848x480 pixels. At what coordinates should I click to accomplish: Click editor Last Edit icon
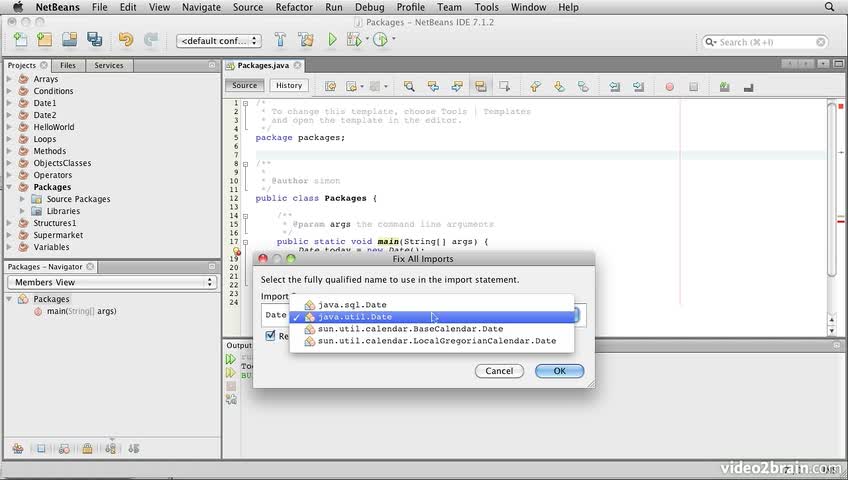tap(330, 86)
